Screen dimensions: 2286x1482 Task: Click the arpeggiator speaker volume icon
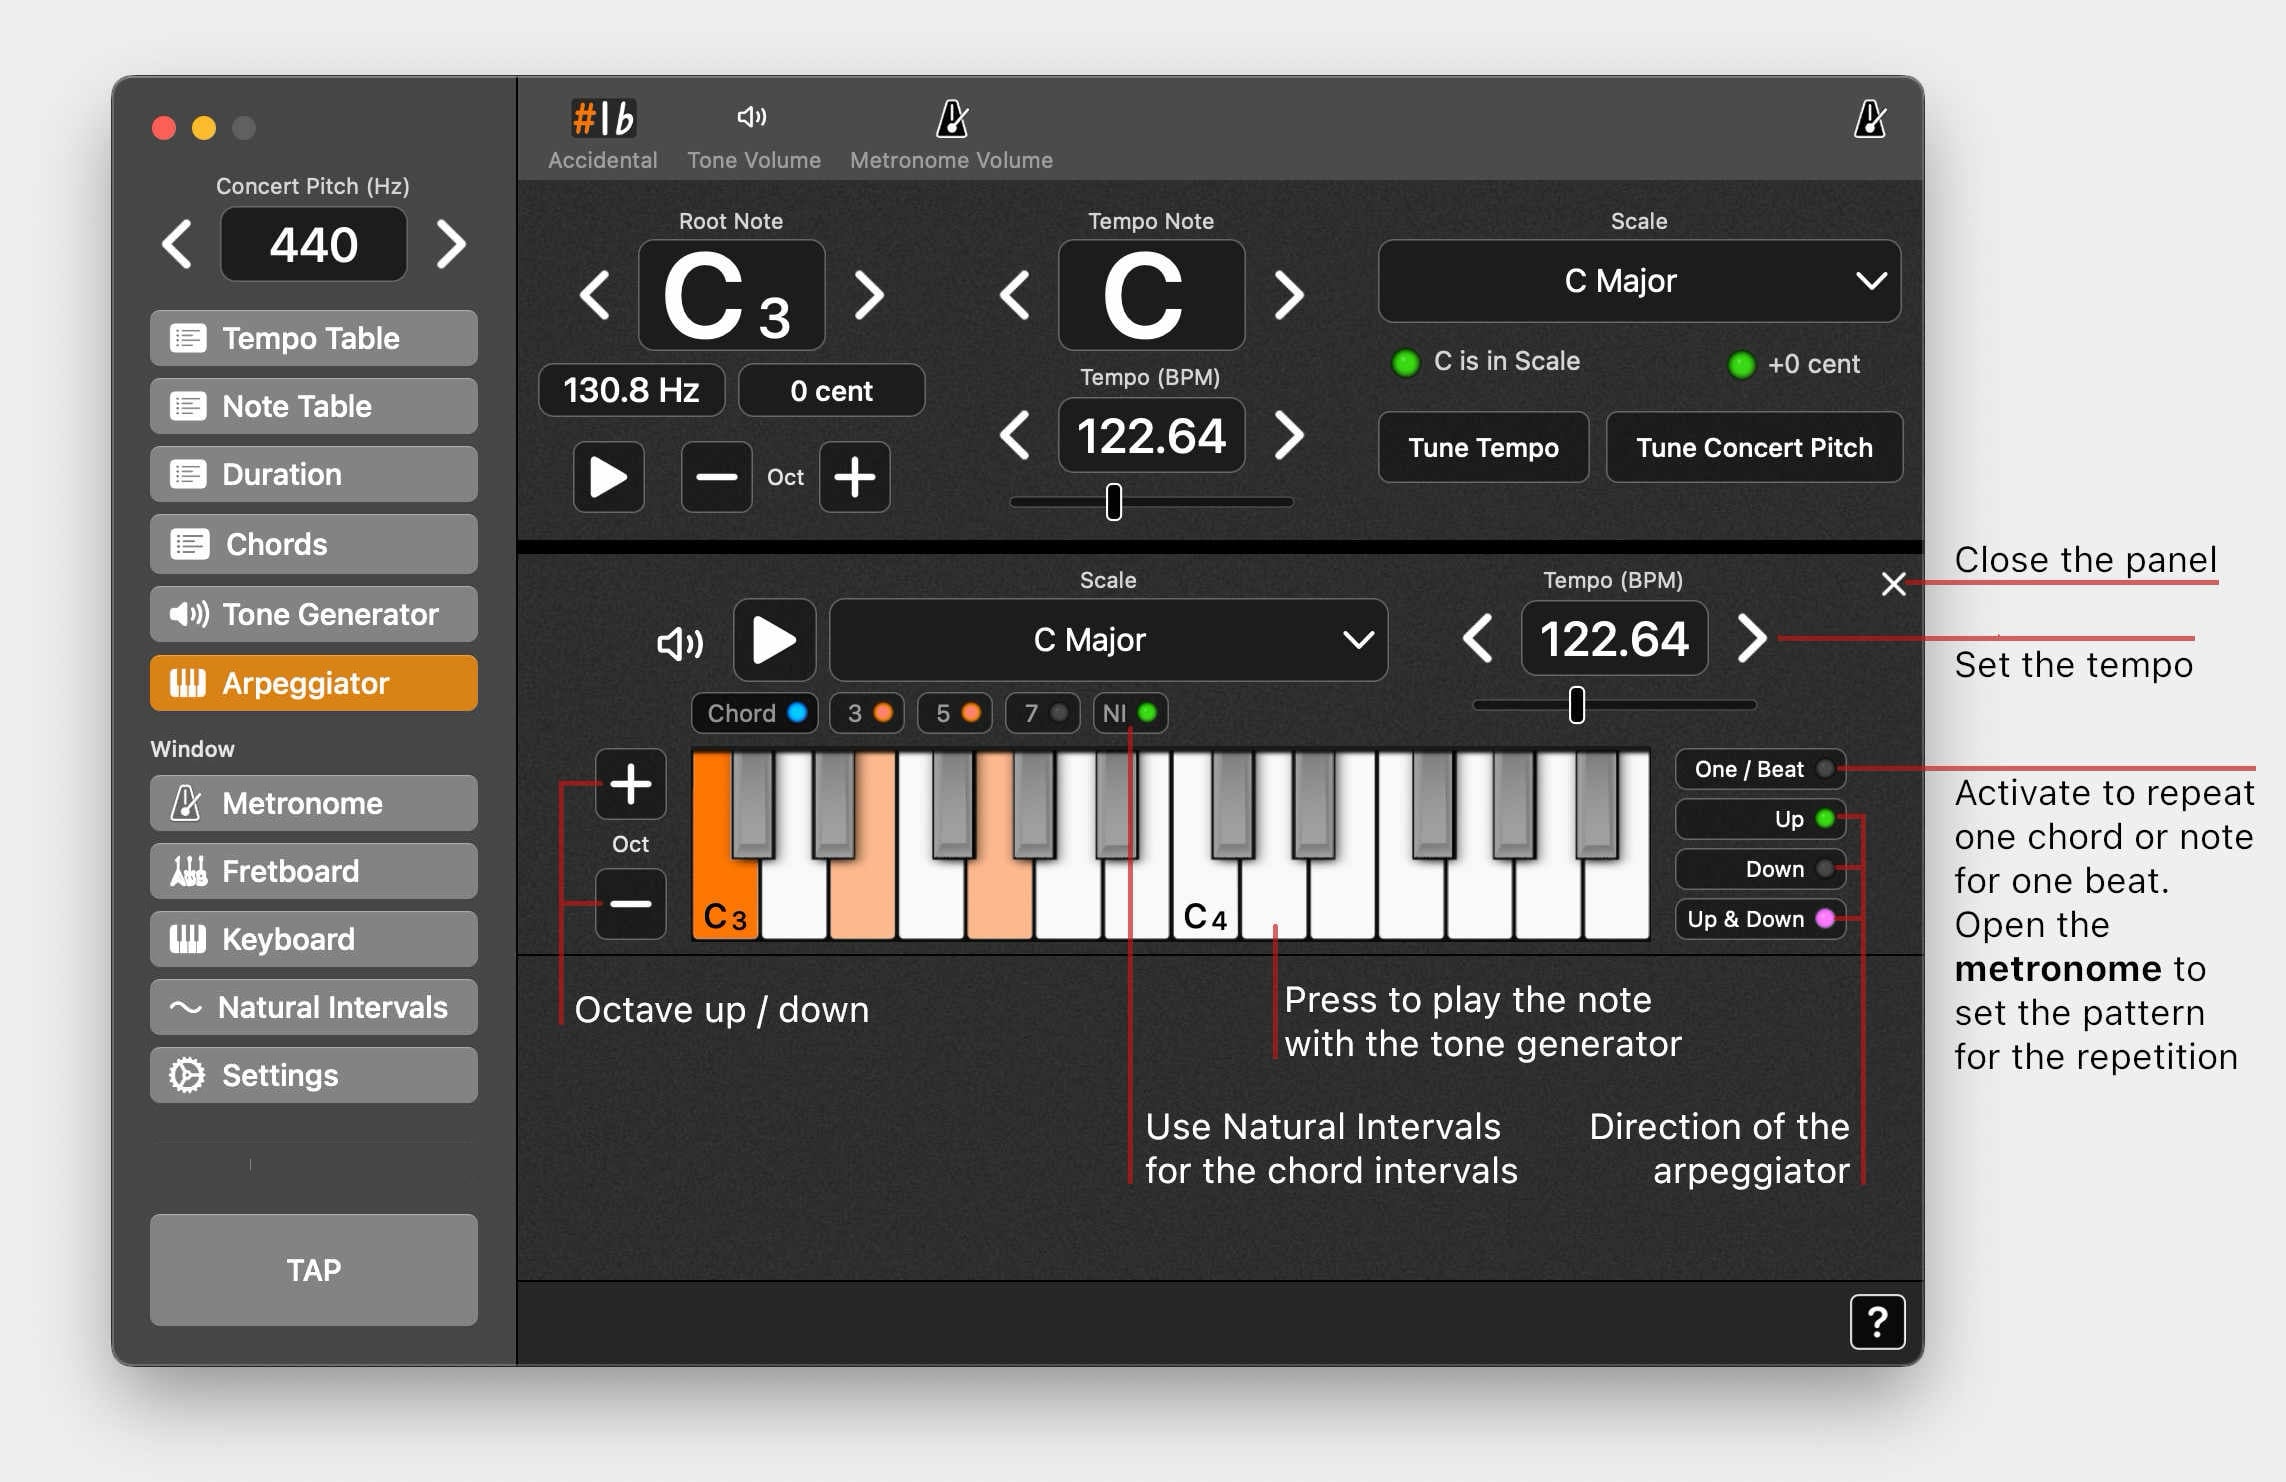(680, 643)
